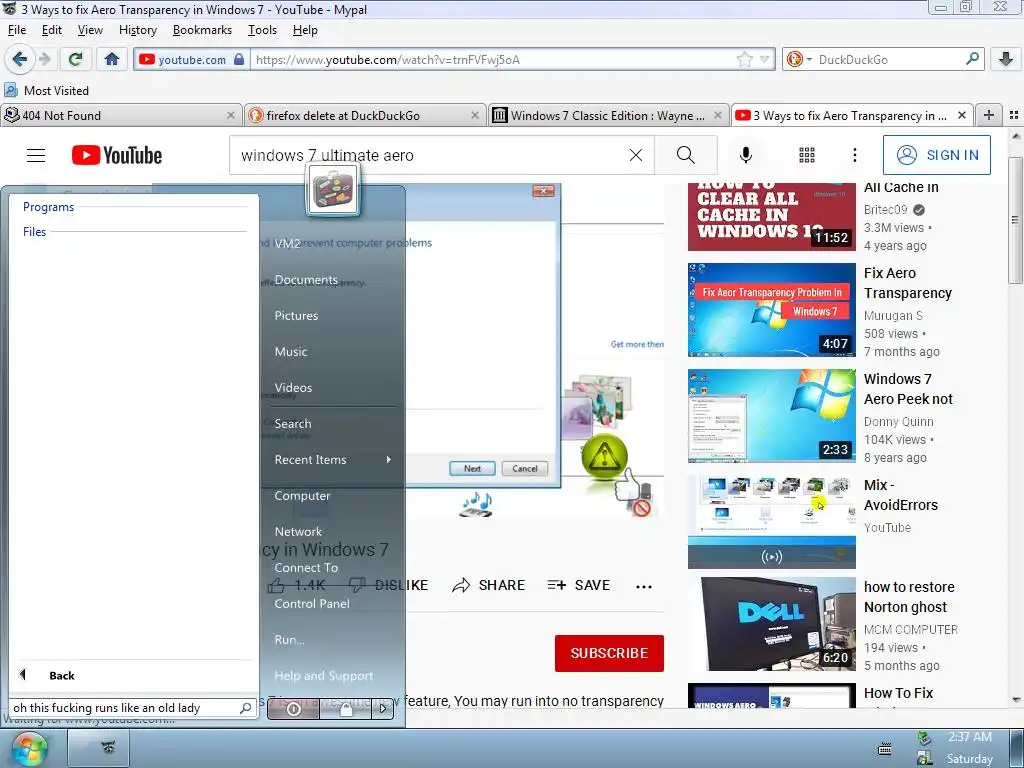Click the red SUBSCRIBE button

pyautogui.click(x=609, y=653)
